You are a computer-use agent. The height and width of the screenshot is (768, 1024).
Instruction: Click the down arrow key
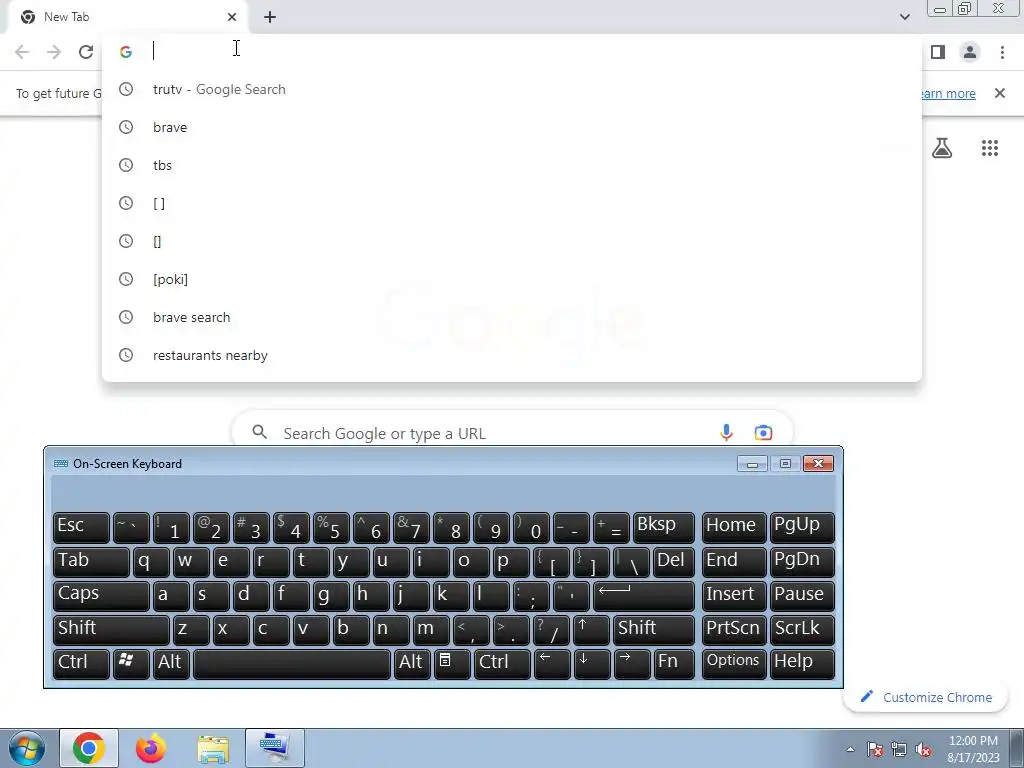point(592,664)
